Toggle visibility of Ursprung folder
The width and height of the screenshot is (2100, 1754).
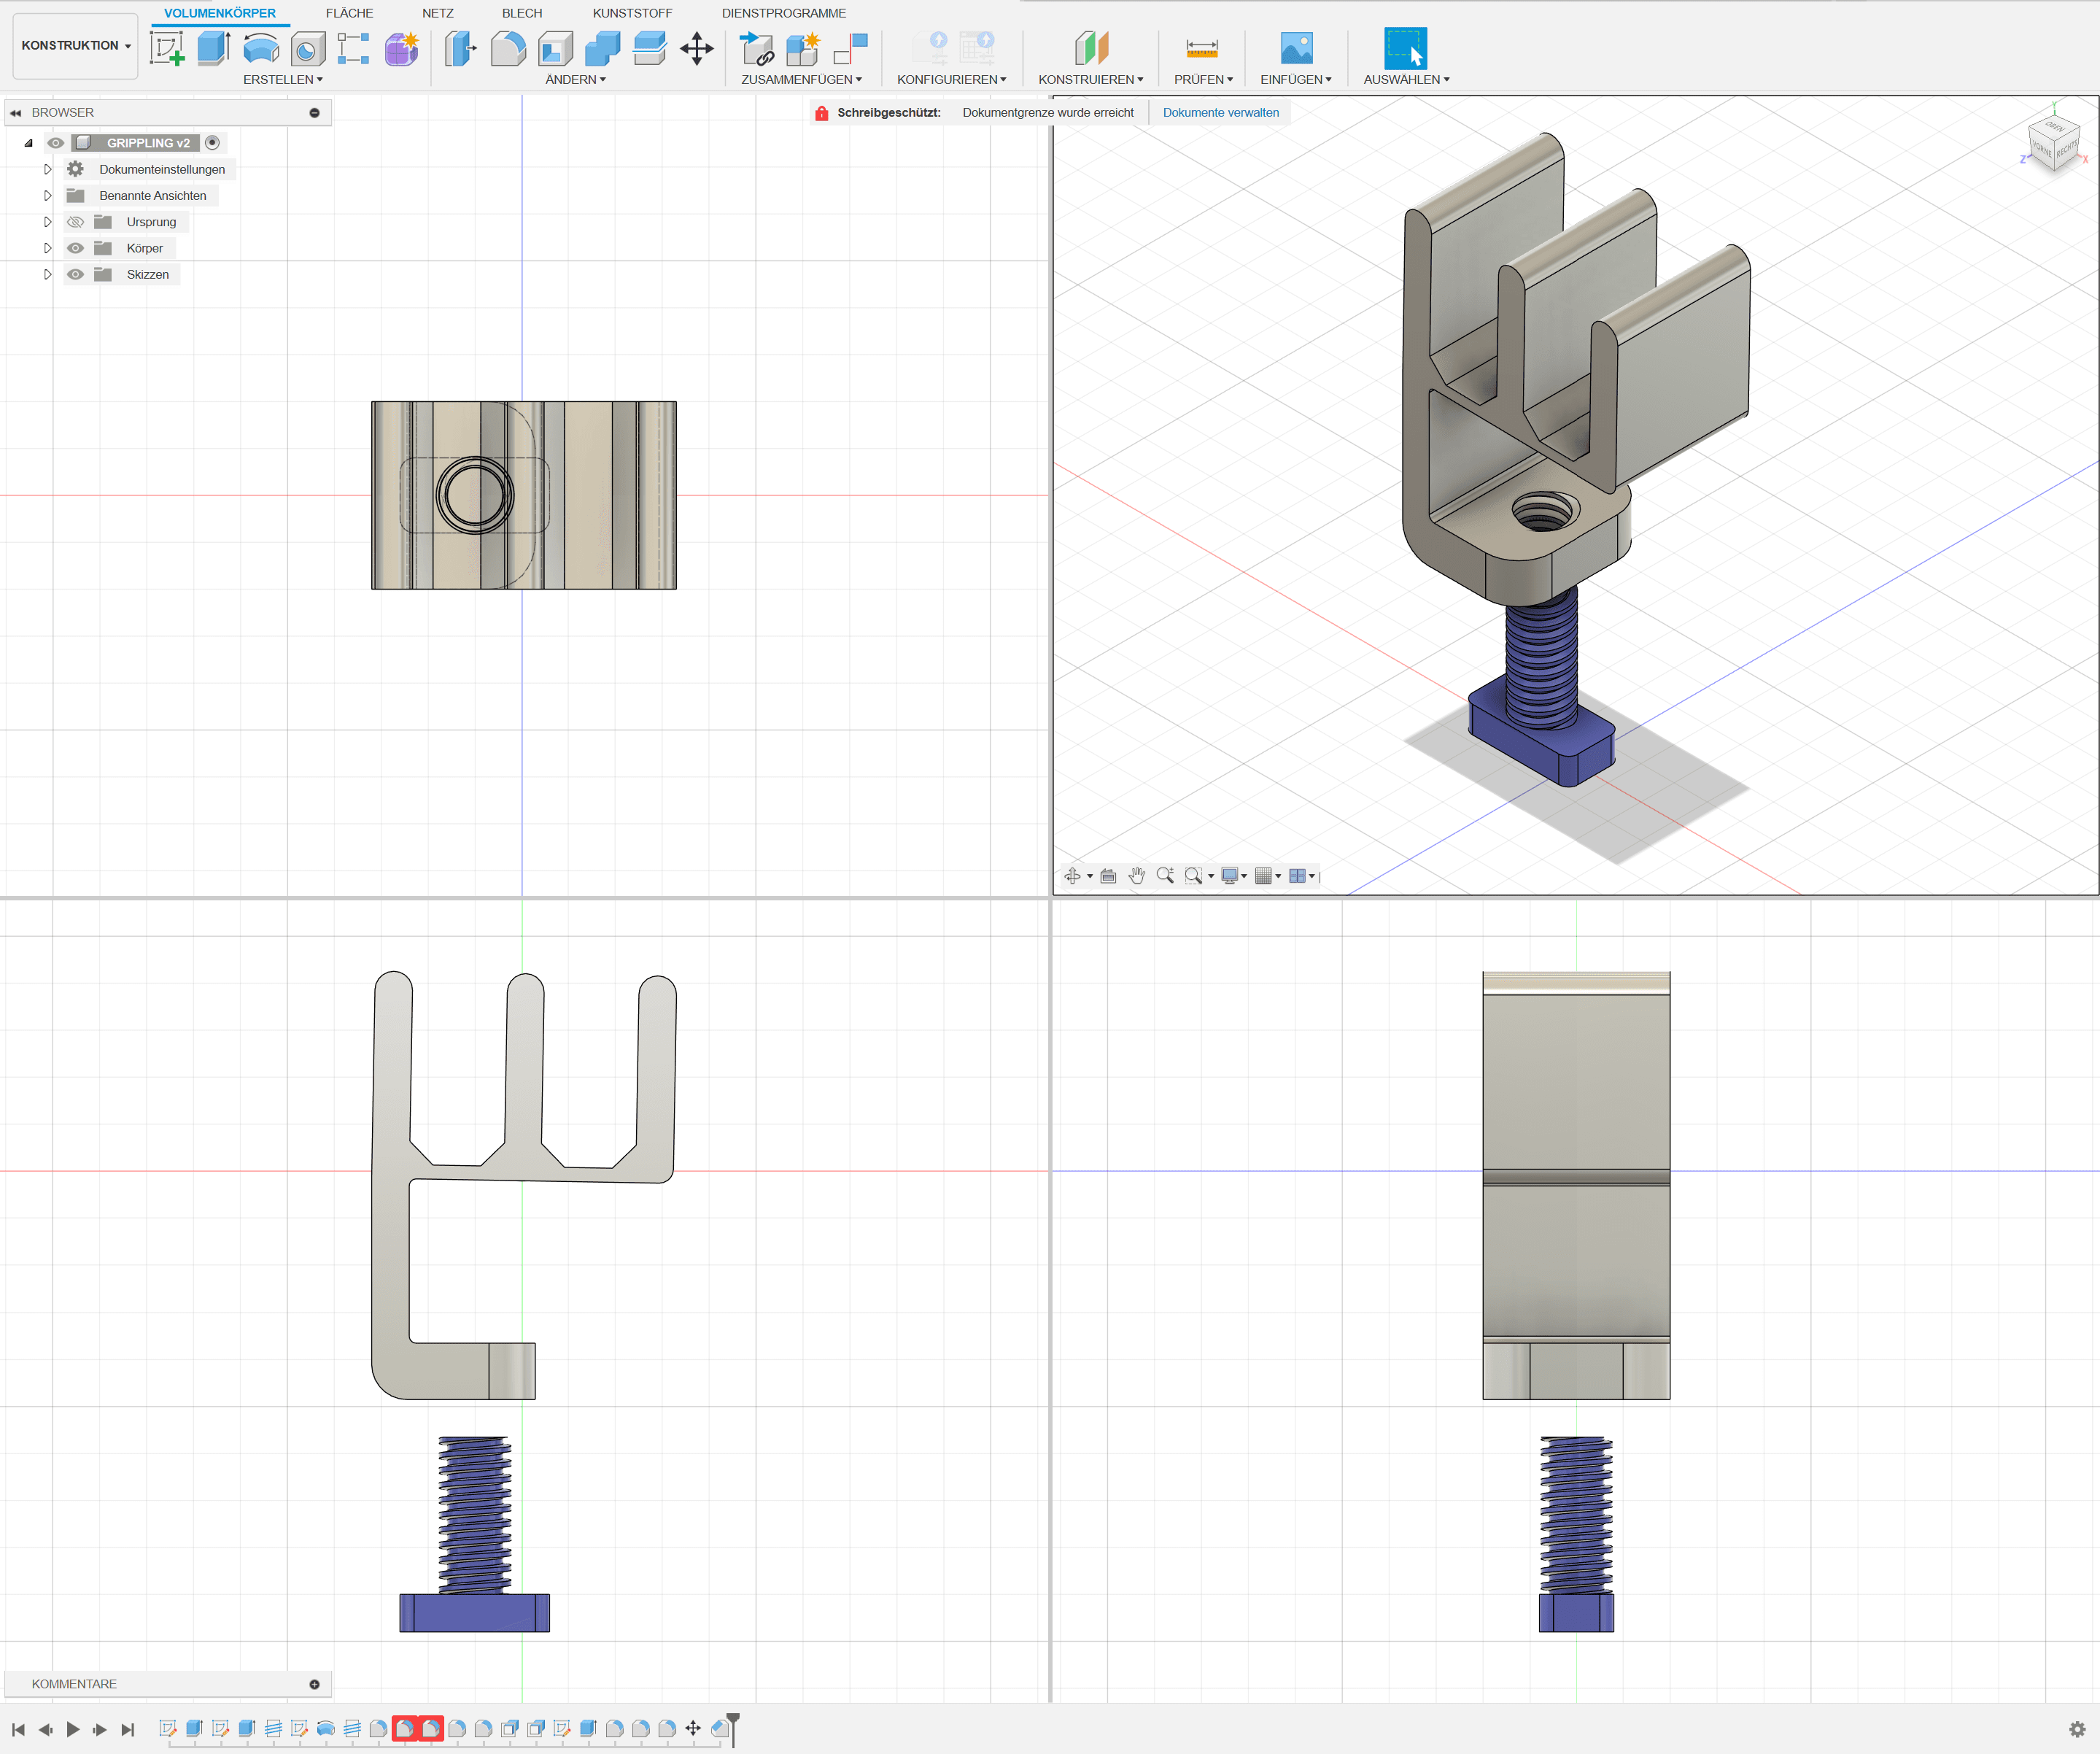pos(75,222)
